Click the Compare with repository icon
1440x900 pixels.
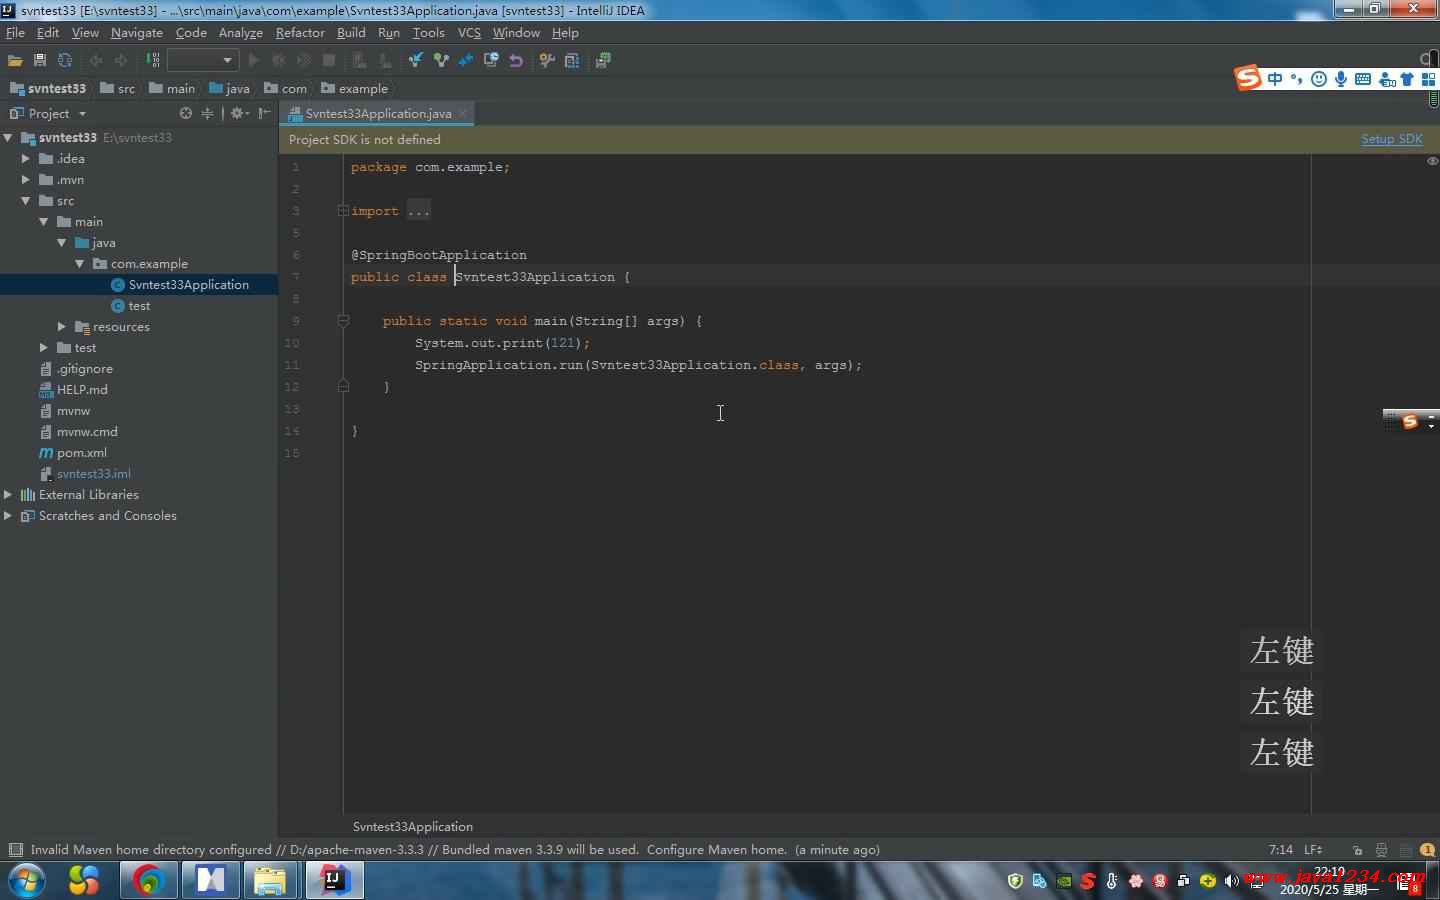pos(466,60)
